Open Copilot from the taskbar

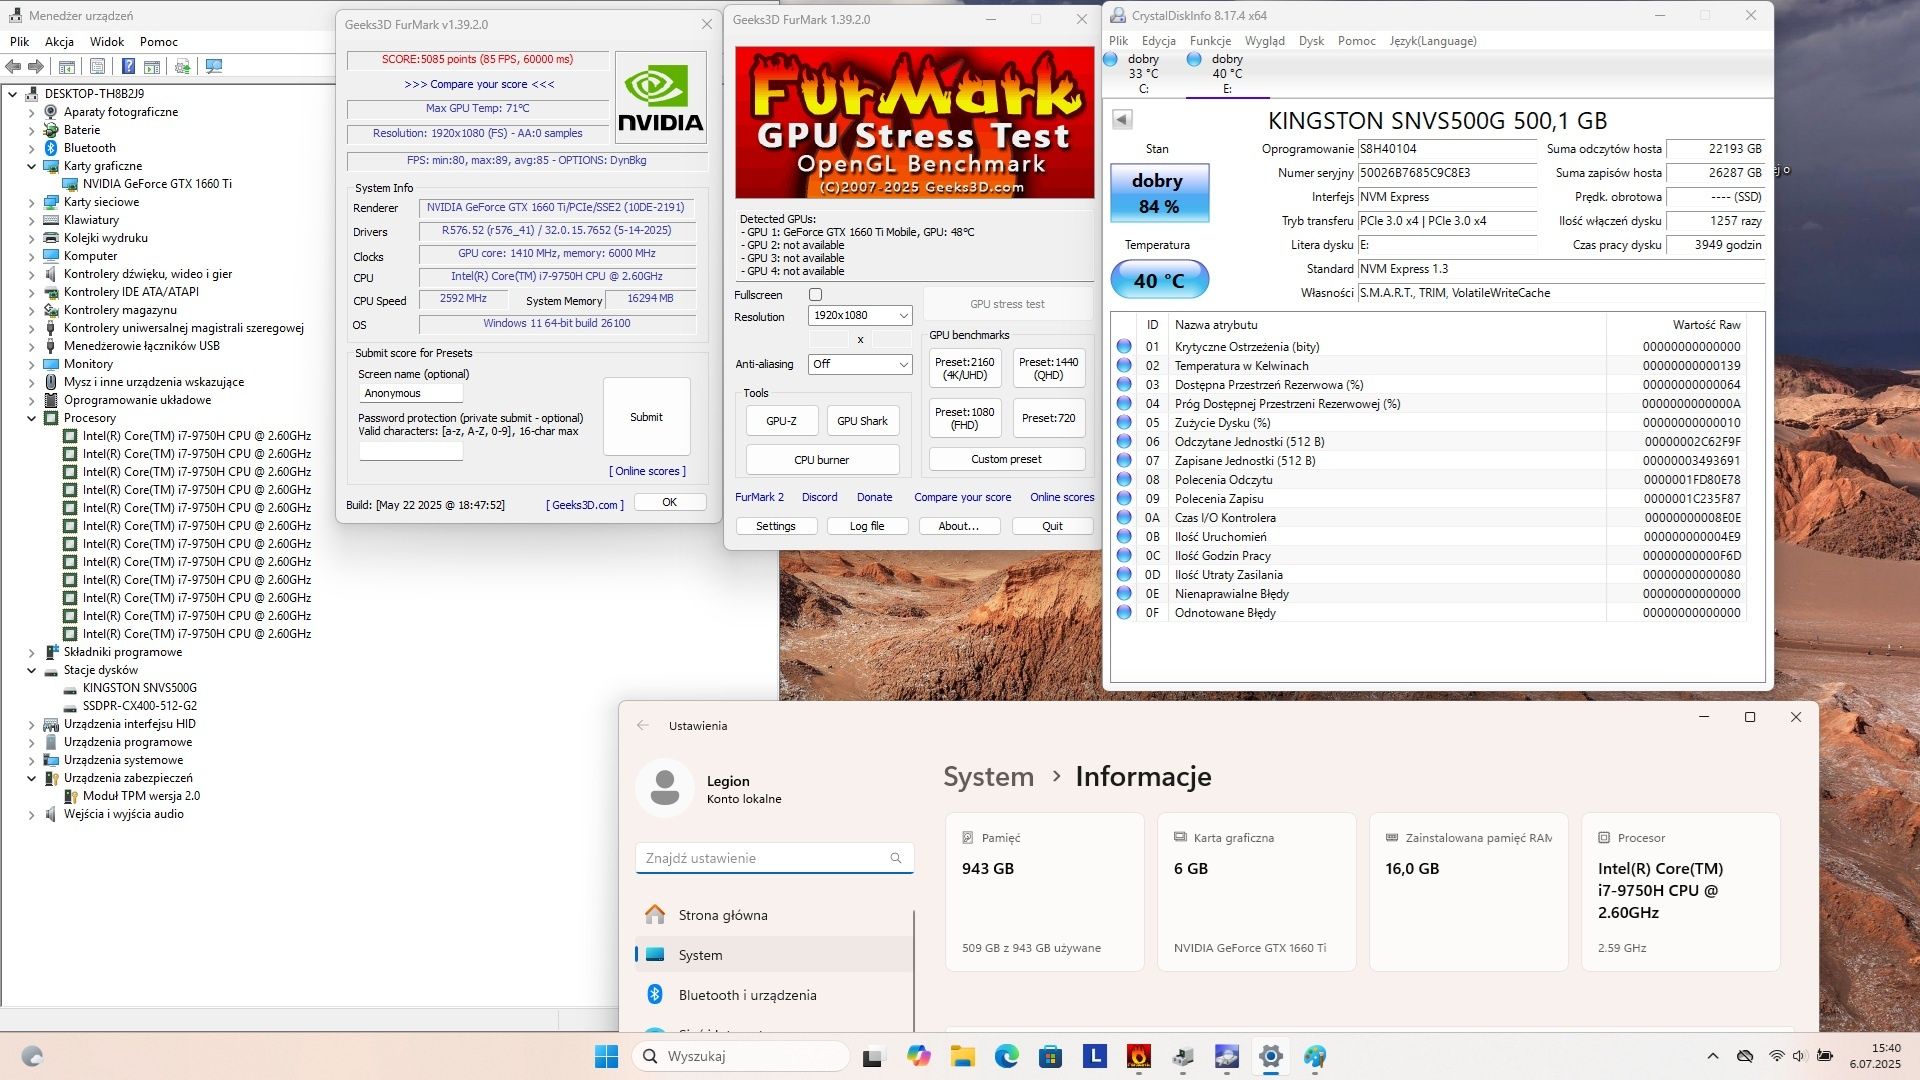[x=918, y=1056]
